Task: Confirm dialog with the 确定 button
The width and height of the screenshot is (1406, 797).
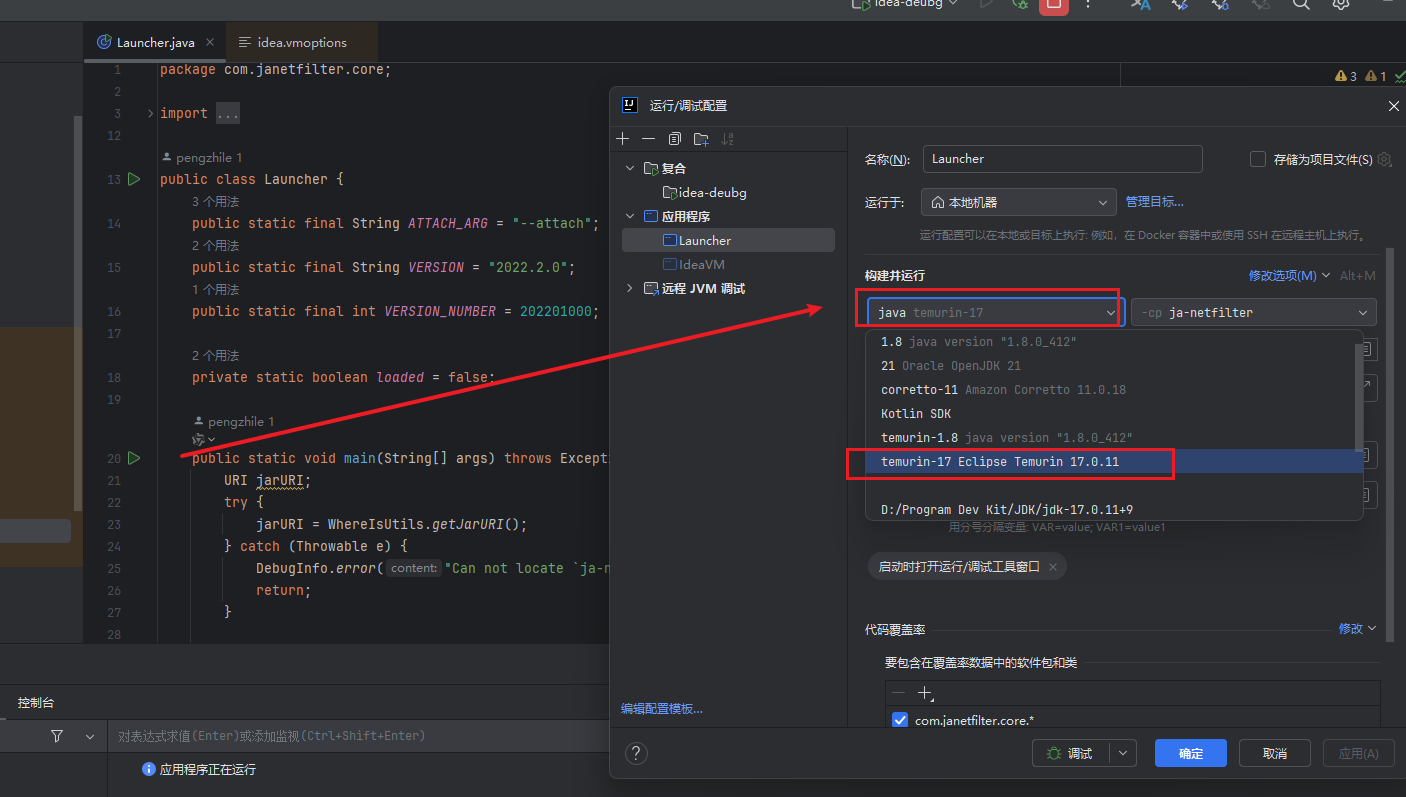Action: point(1190,752)
